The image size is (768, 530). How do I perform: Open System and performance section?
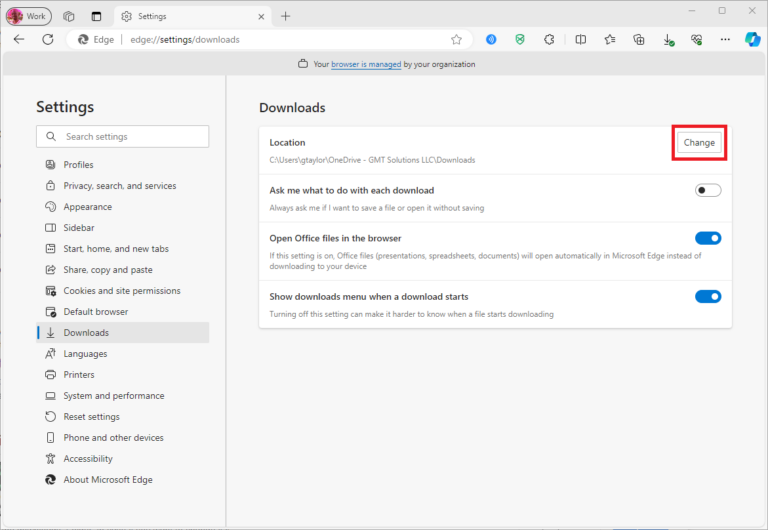coord(122,396)
